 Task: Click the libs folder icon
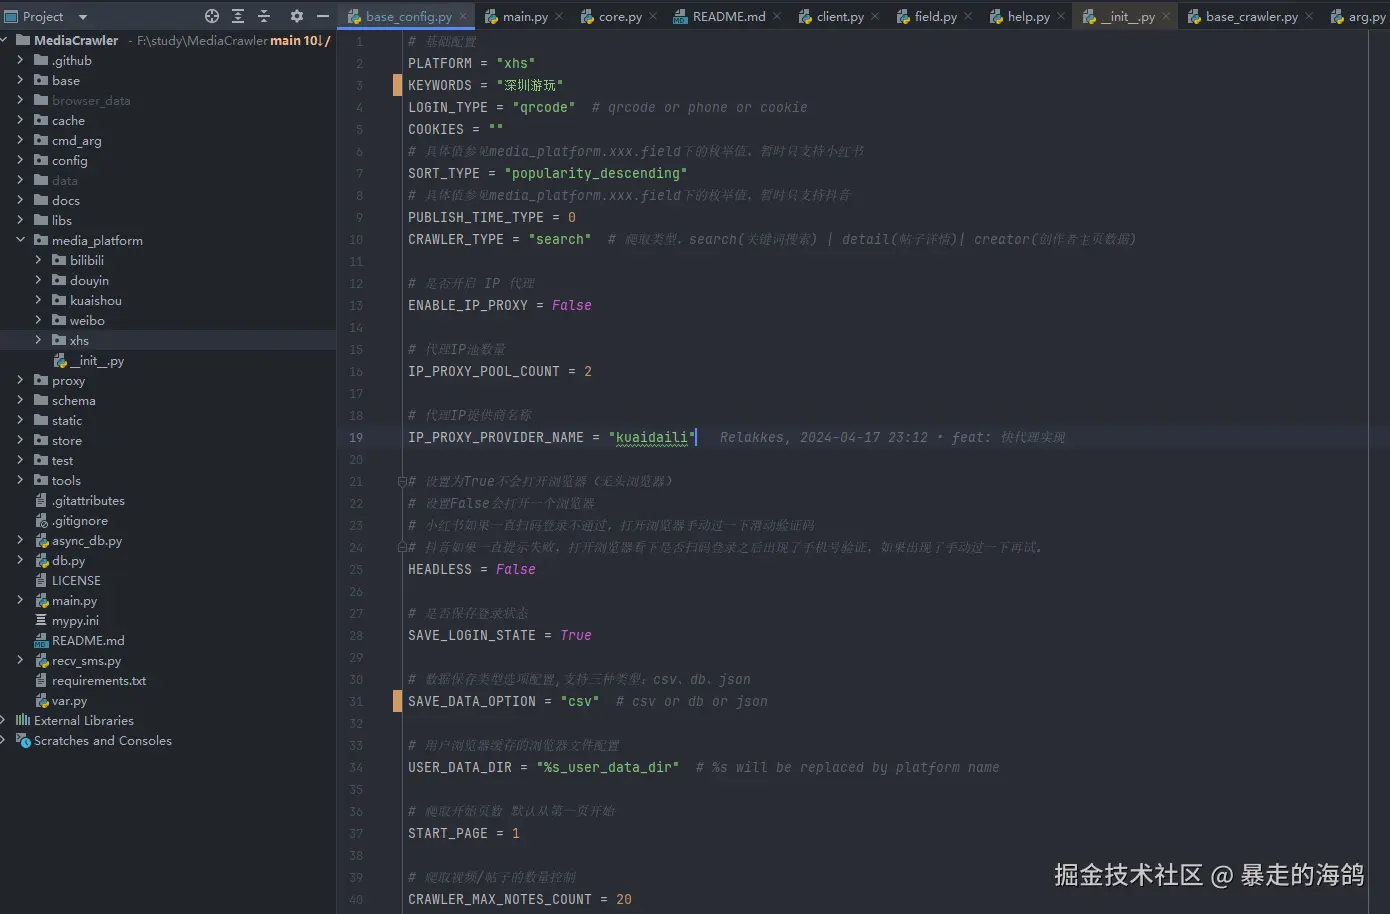(41, 220)
